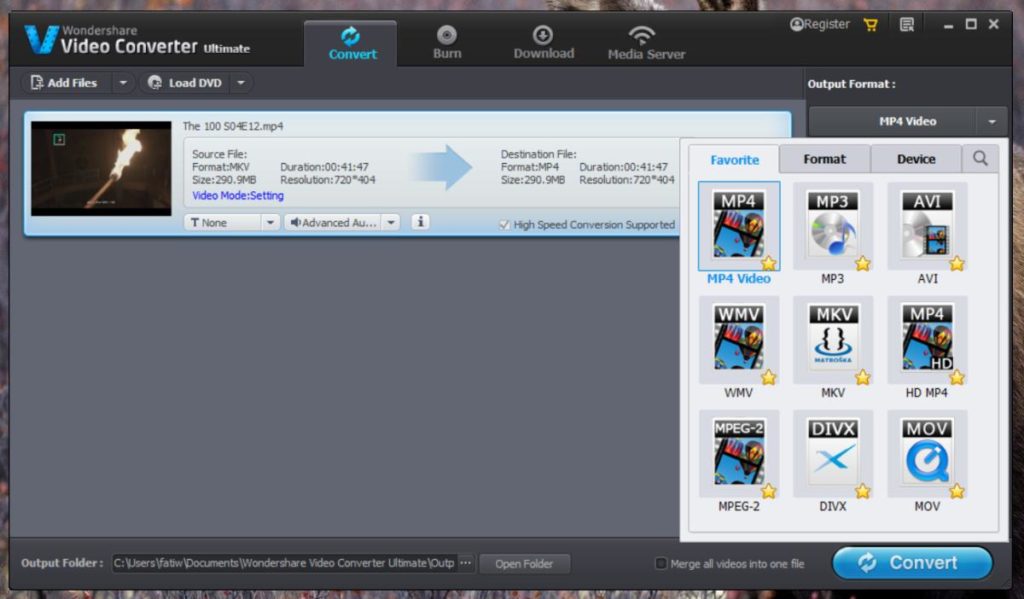Enable Merge all videos into one file
The image size is (1024, 599).
point(661,563)
